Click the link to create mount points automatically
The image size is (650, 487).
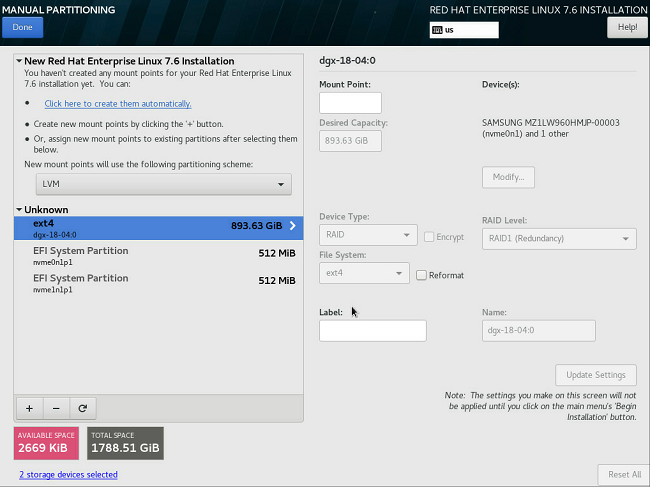click(118, 104)
